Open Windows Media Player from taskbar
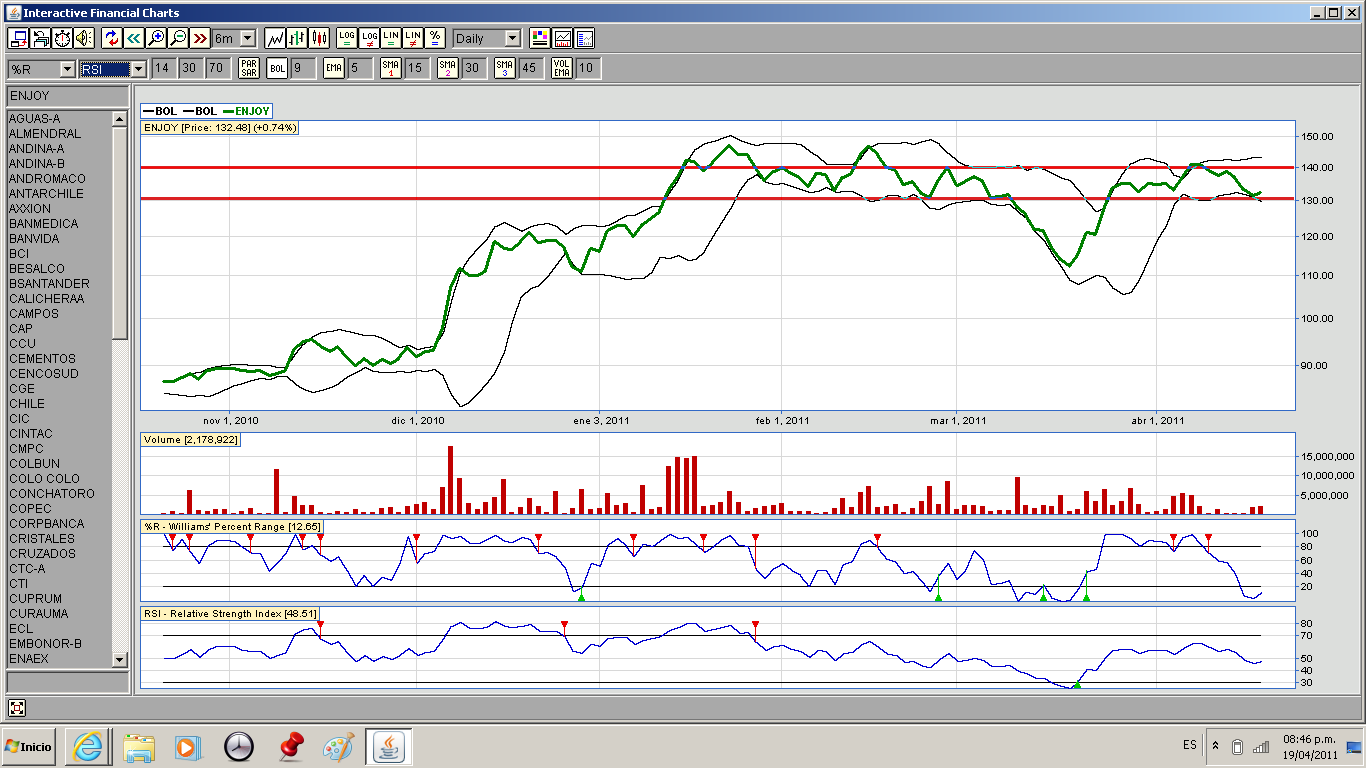The image size is (1366, 768). click(x=186, y=746)
